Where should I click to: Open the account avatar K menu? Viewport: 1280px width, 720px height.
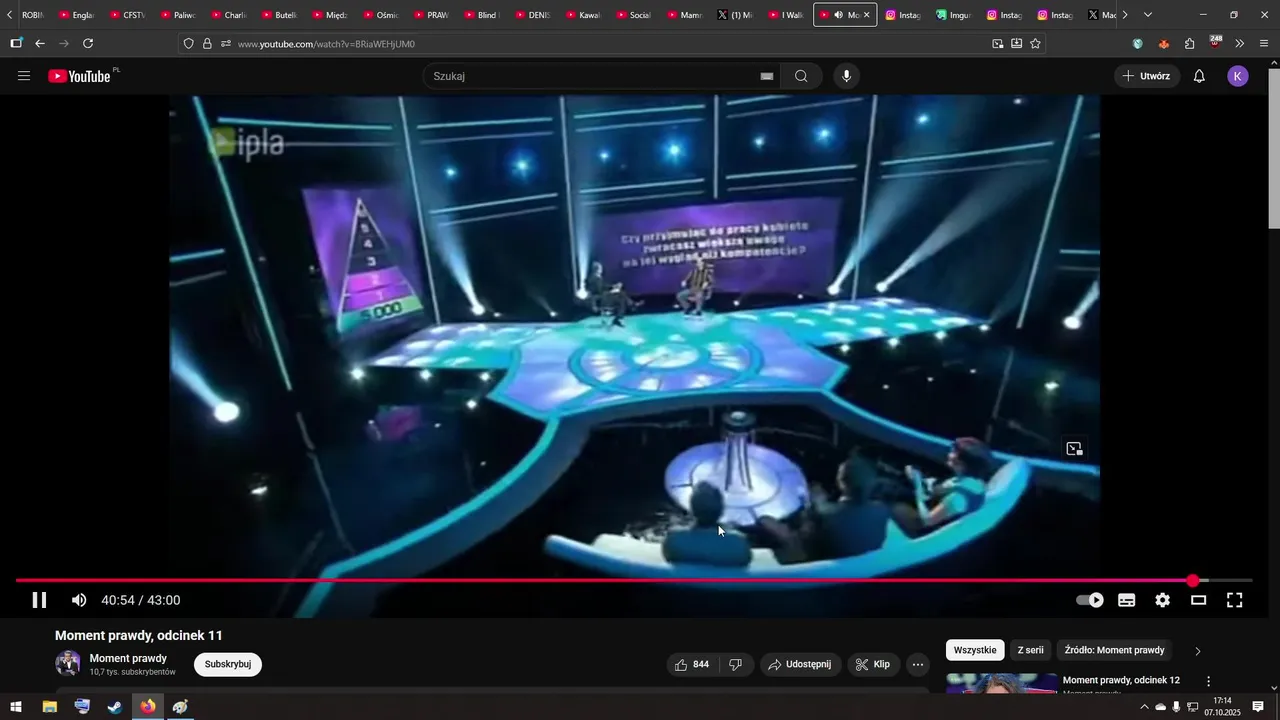point(1238,76)
